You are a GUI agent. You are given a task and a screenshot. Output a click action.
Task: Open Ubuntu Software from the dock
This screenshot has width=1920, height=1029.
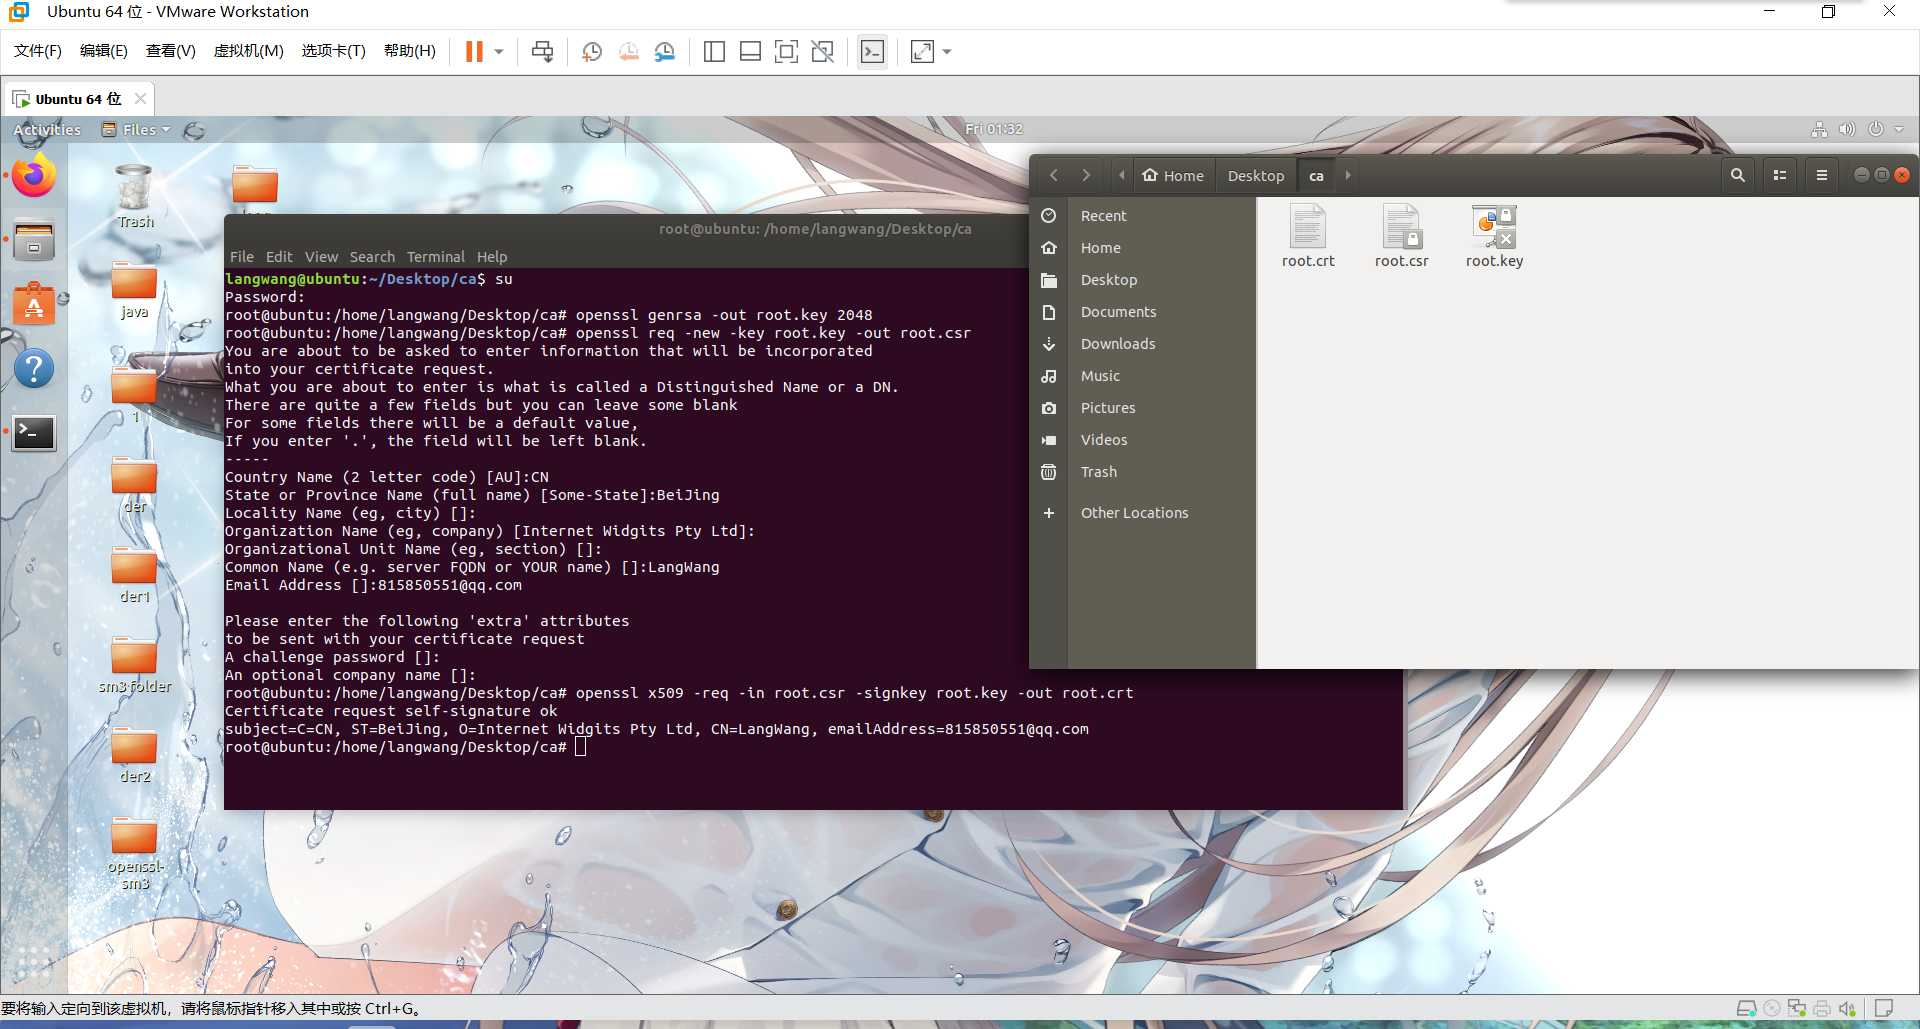pos(34,305)
